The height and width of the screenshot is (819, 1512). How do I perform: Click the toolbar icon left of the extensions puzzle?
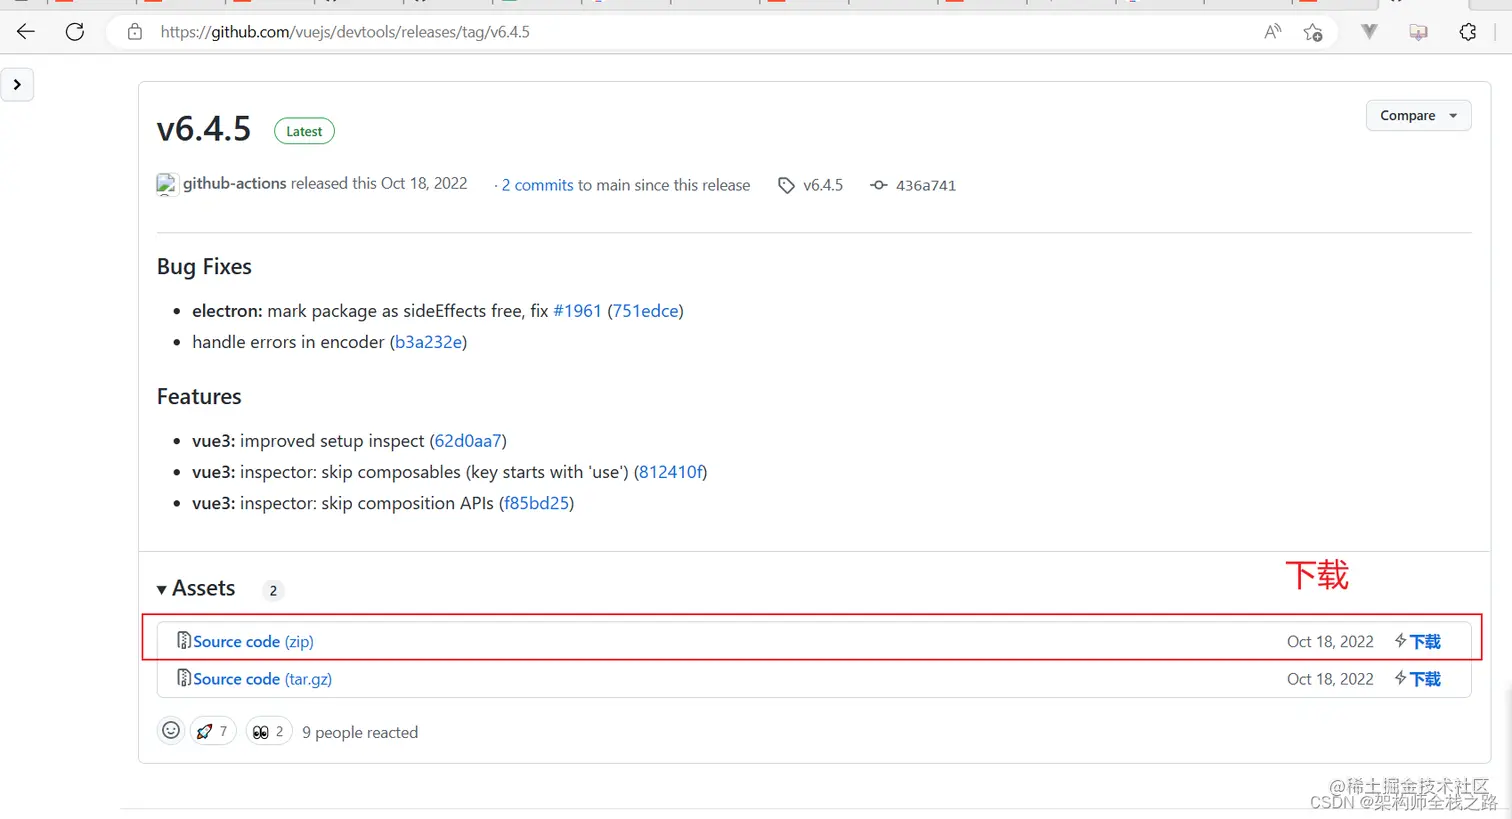point(1418,32)
